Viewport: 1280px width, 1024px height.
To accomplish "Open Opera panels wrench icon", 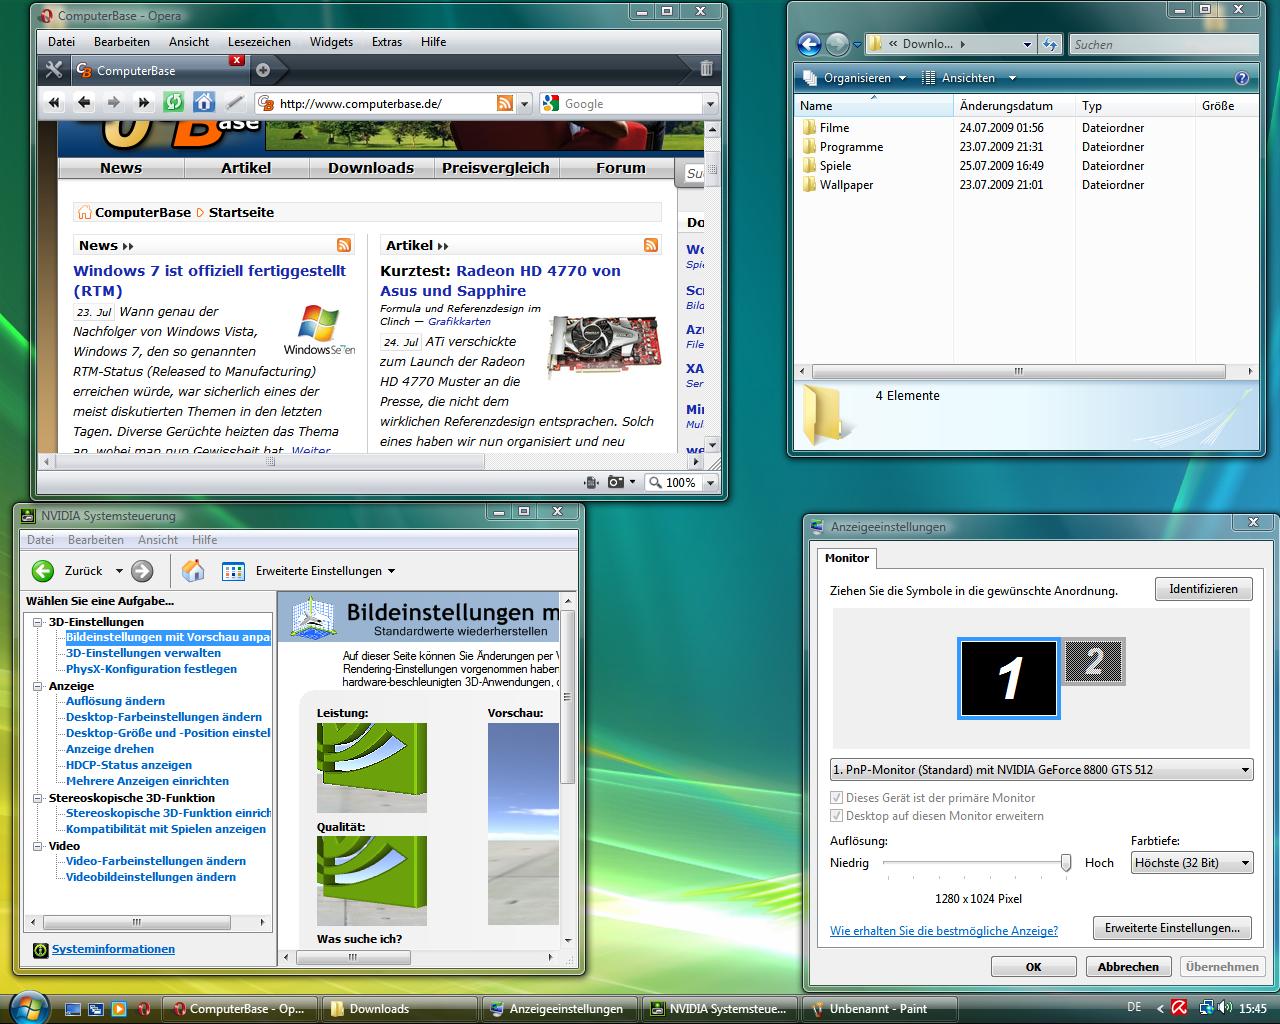I will tap(54, 70).
